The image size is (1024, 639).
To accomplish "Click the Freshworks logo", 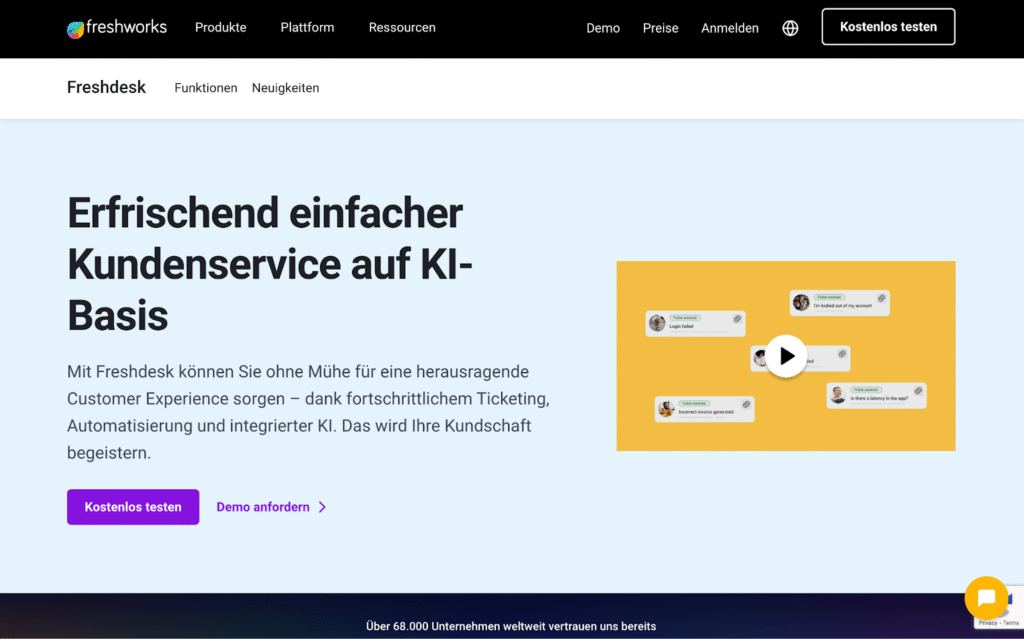I will tap(117, 27).
